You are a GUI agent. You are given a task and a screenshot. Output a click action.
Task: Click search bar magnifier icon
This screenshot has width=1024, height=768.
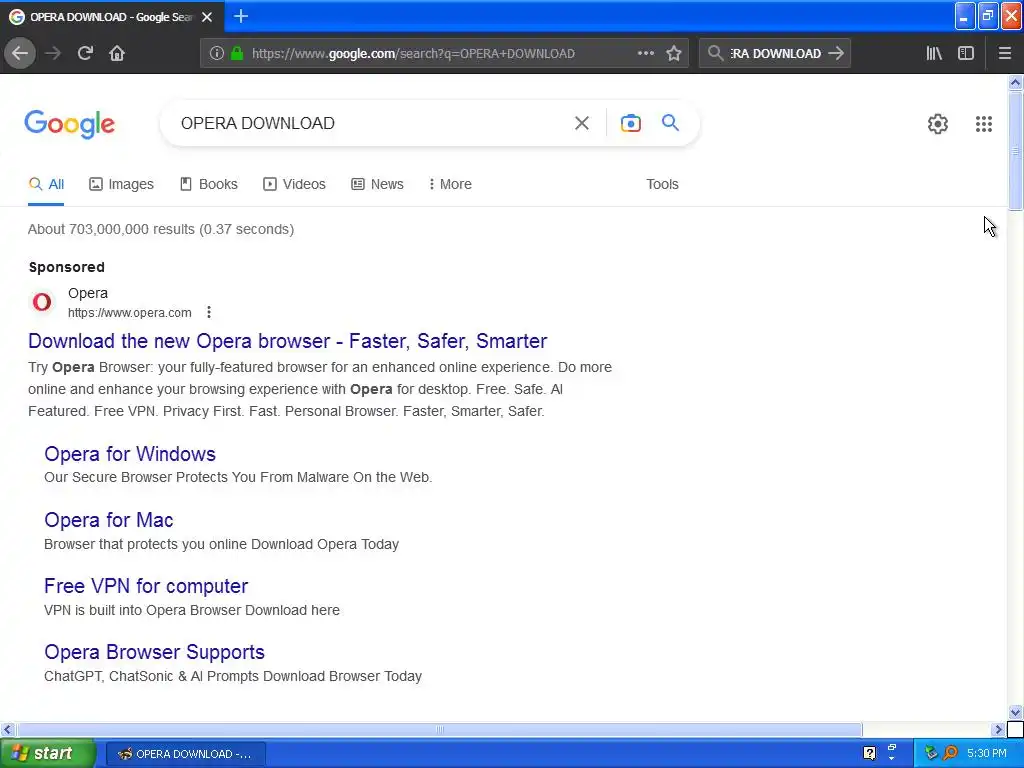tap(715, 53)
